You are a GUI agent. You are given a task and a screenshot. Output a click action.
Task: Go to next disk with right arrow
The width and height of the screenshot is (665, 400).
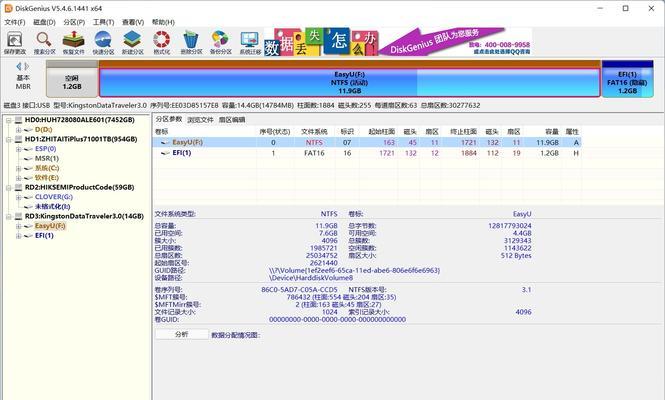click(27, 66)
